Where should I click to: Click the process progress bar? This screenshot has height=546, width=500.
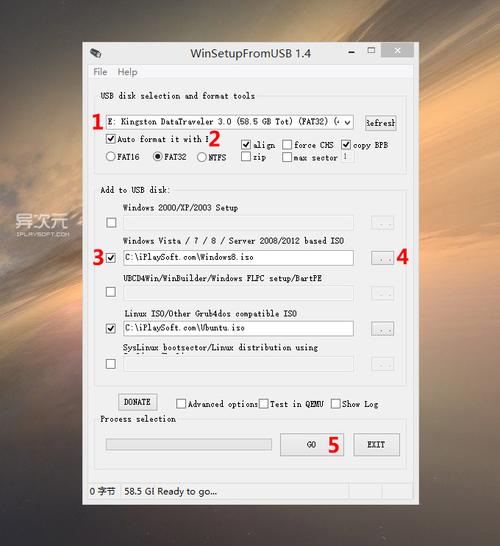[x=189, y=445]
